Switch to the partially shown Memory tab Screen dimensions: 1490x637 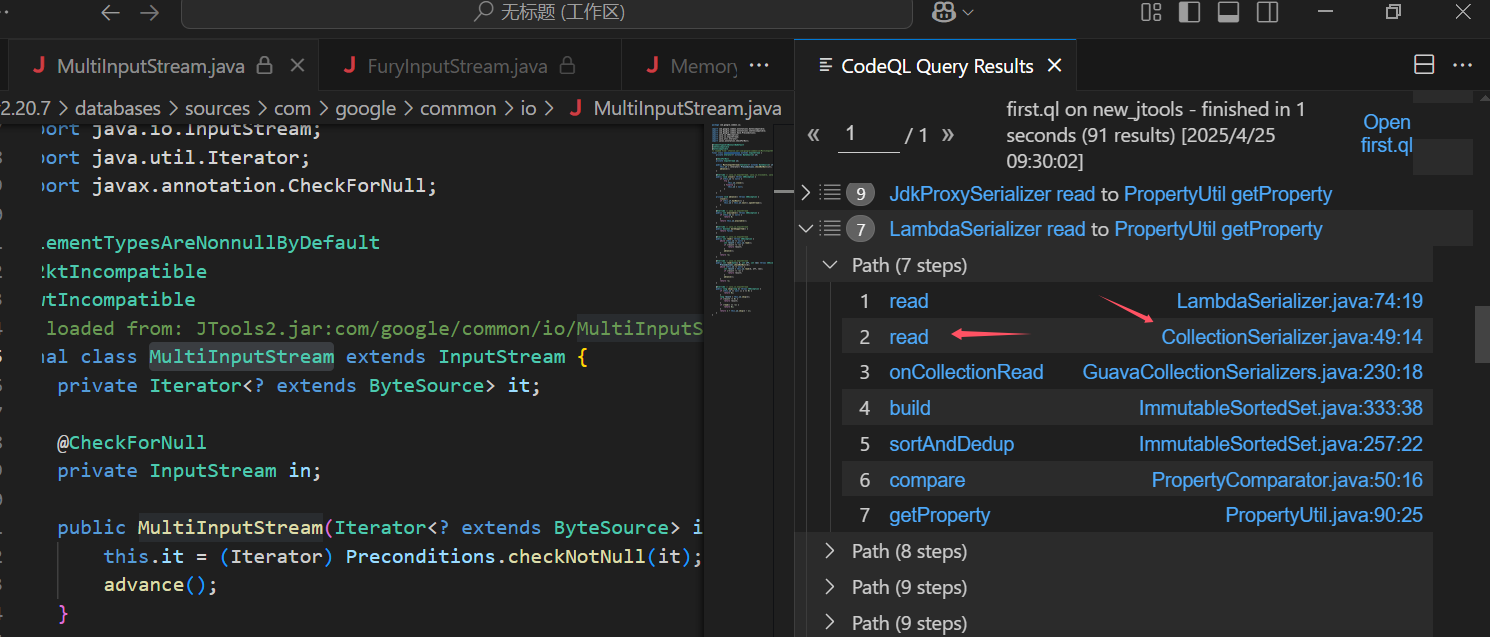pyautogui.click(x=704, y=66)
